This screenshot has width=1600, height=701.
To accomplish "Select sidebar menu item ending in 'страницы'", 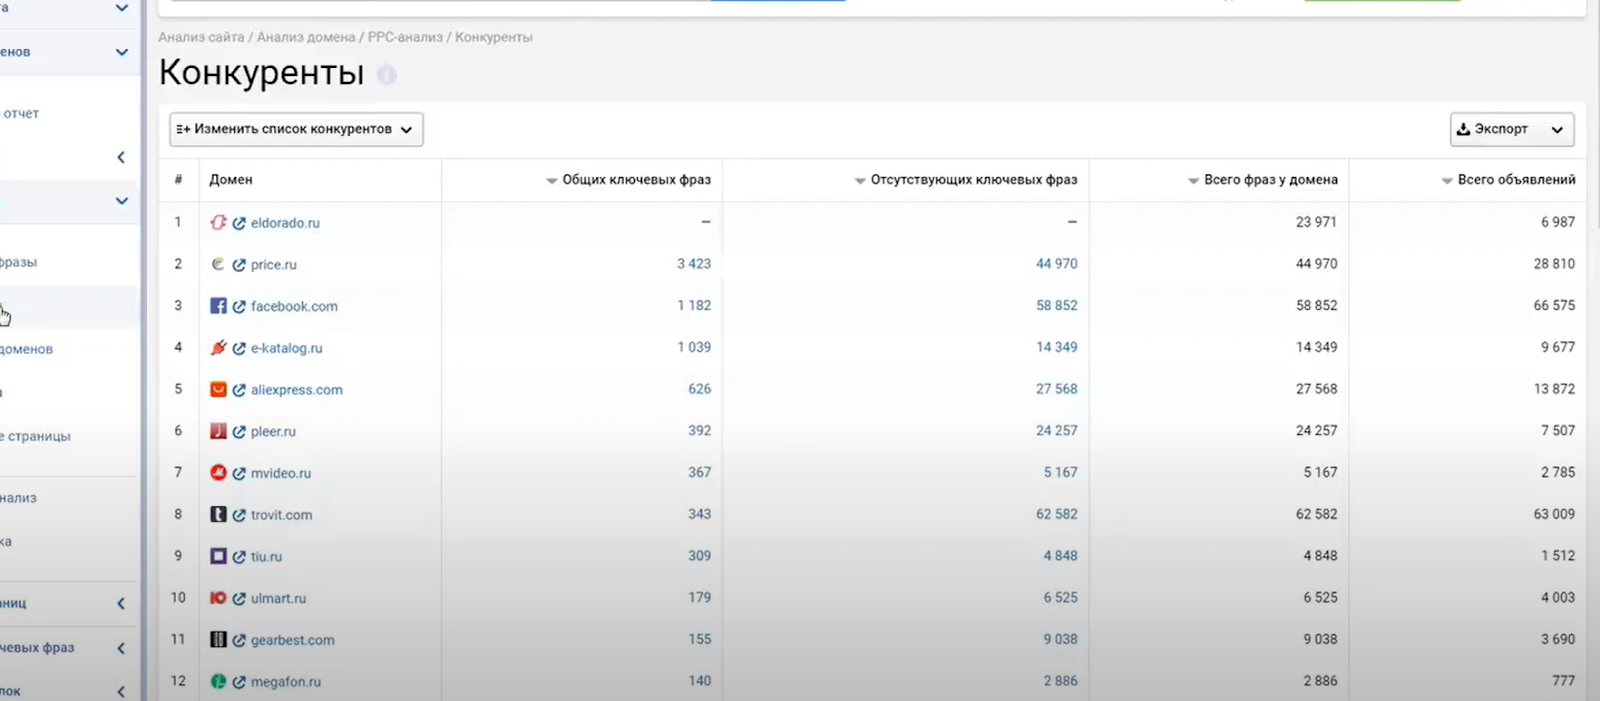I will [x=37, y=437].
